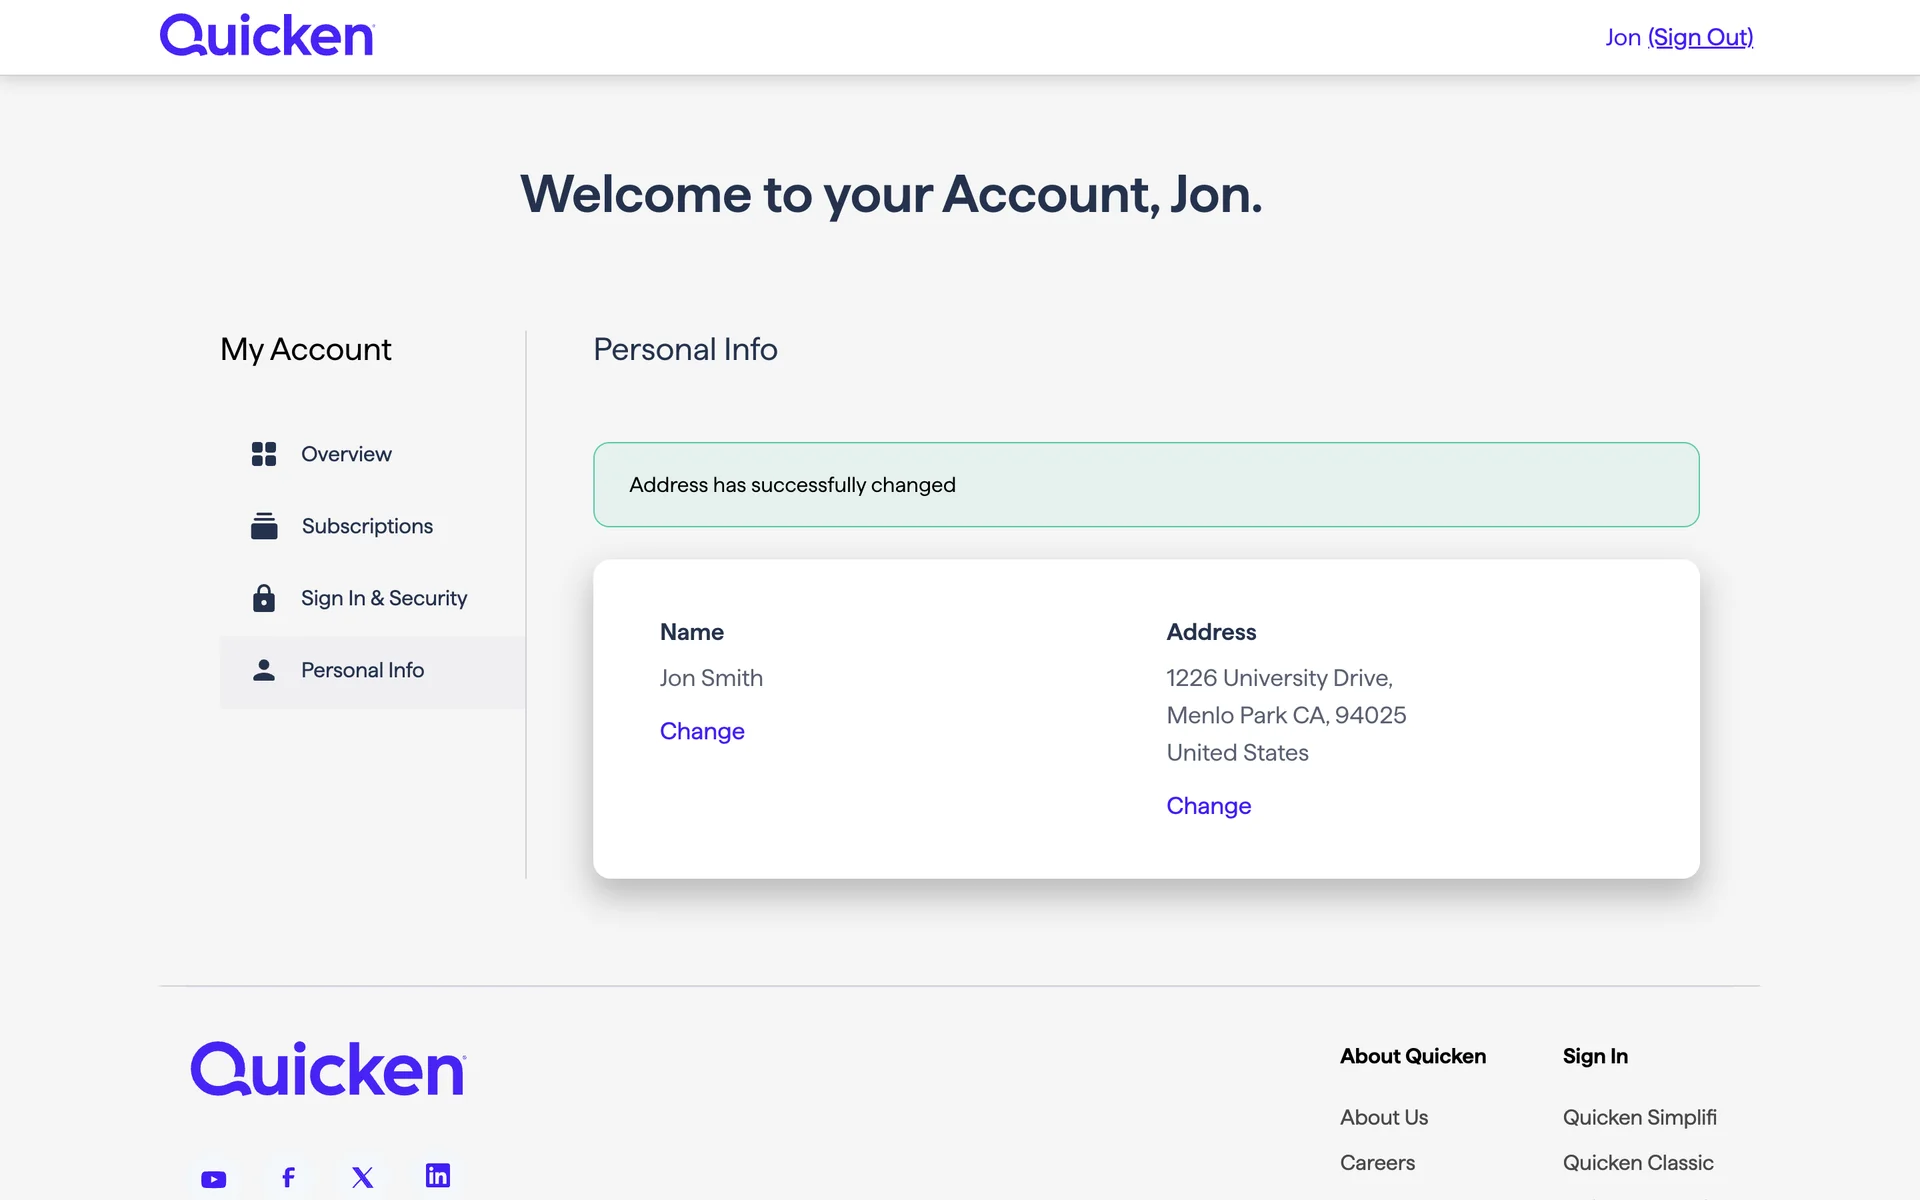This screenshot has height=1200, width=1920.
Task: Click the Overview grid icon in sidebar
Action: [x=263, y=454]
